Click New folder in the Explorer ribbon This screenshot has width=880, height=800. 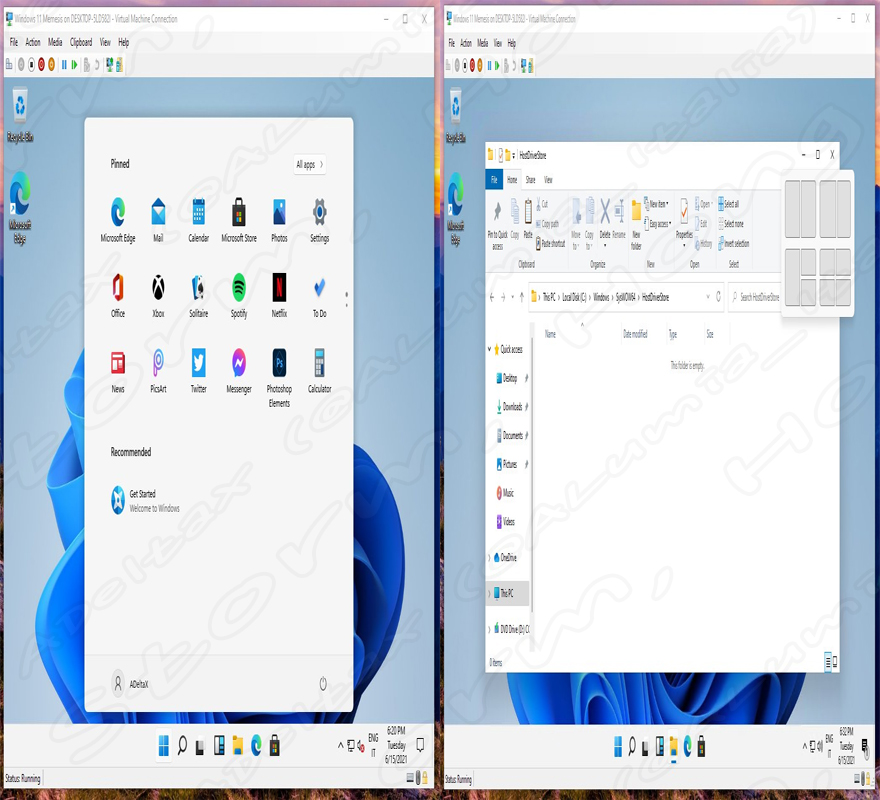click(636, 224)
